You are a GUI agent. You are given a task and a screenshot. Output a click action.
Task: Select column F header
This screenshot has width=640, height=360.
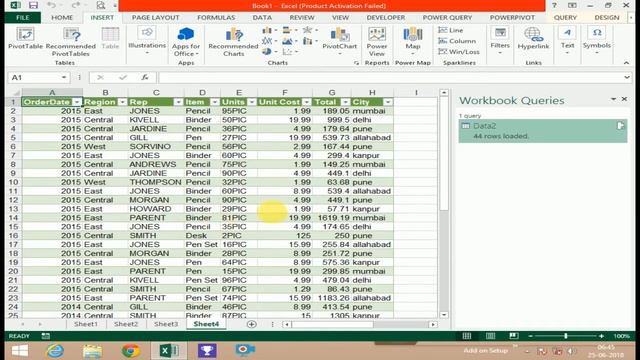[x=284, y=93]
